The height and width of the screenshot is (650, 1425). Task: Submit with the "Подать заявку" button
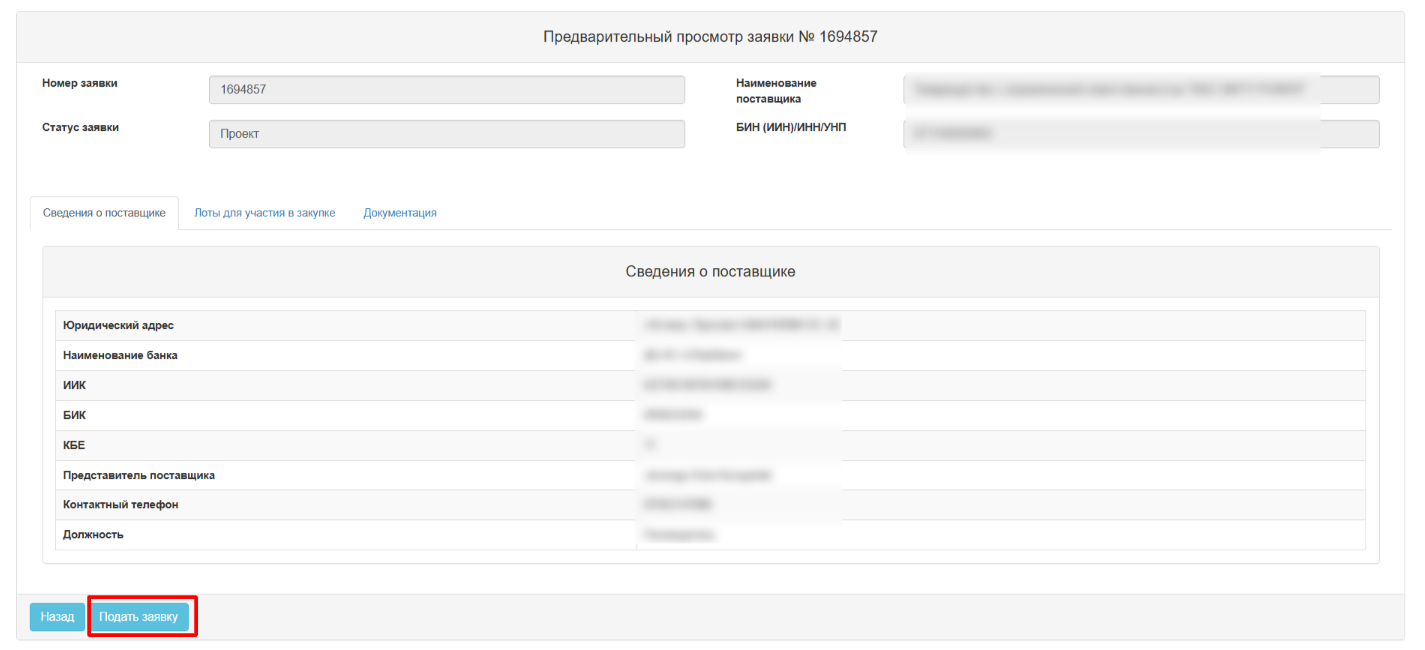(138, 617)
